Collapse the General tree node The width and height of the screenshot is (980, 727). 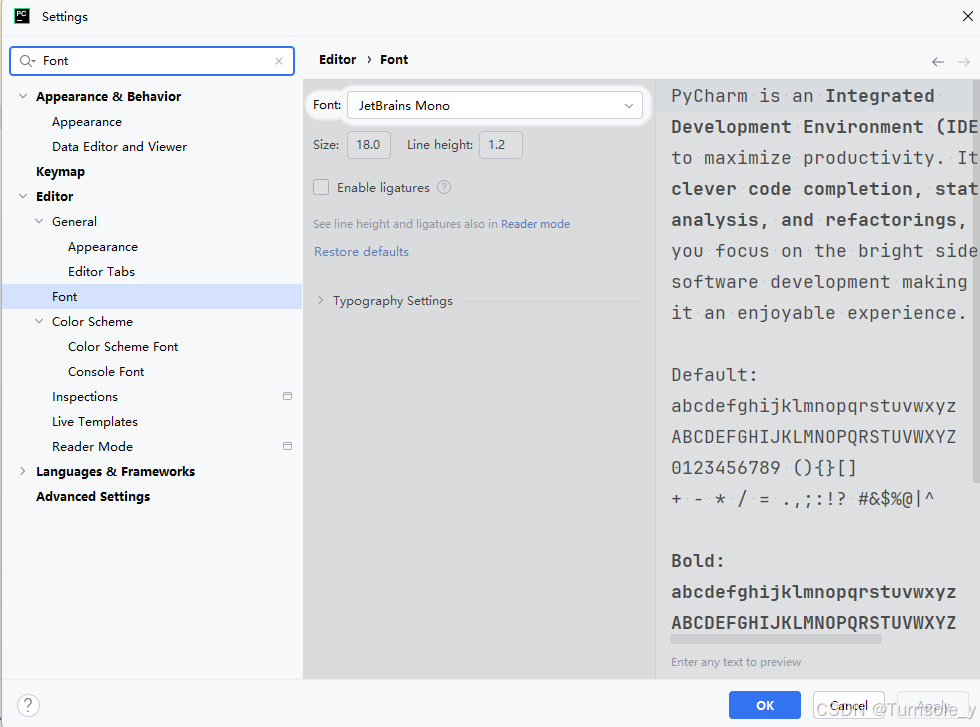(39, 221)
